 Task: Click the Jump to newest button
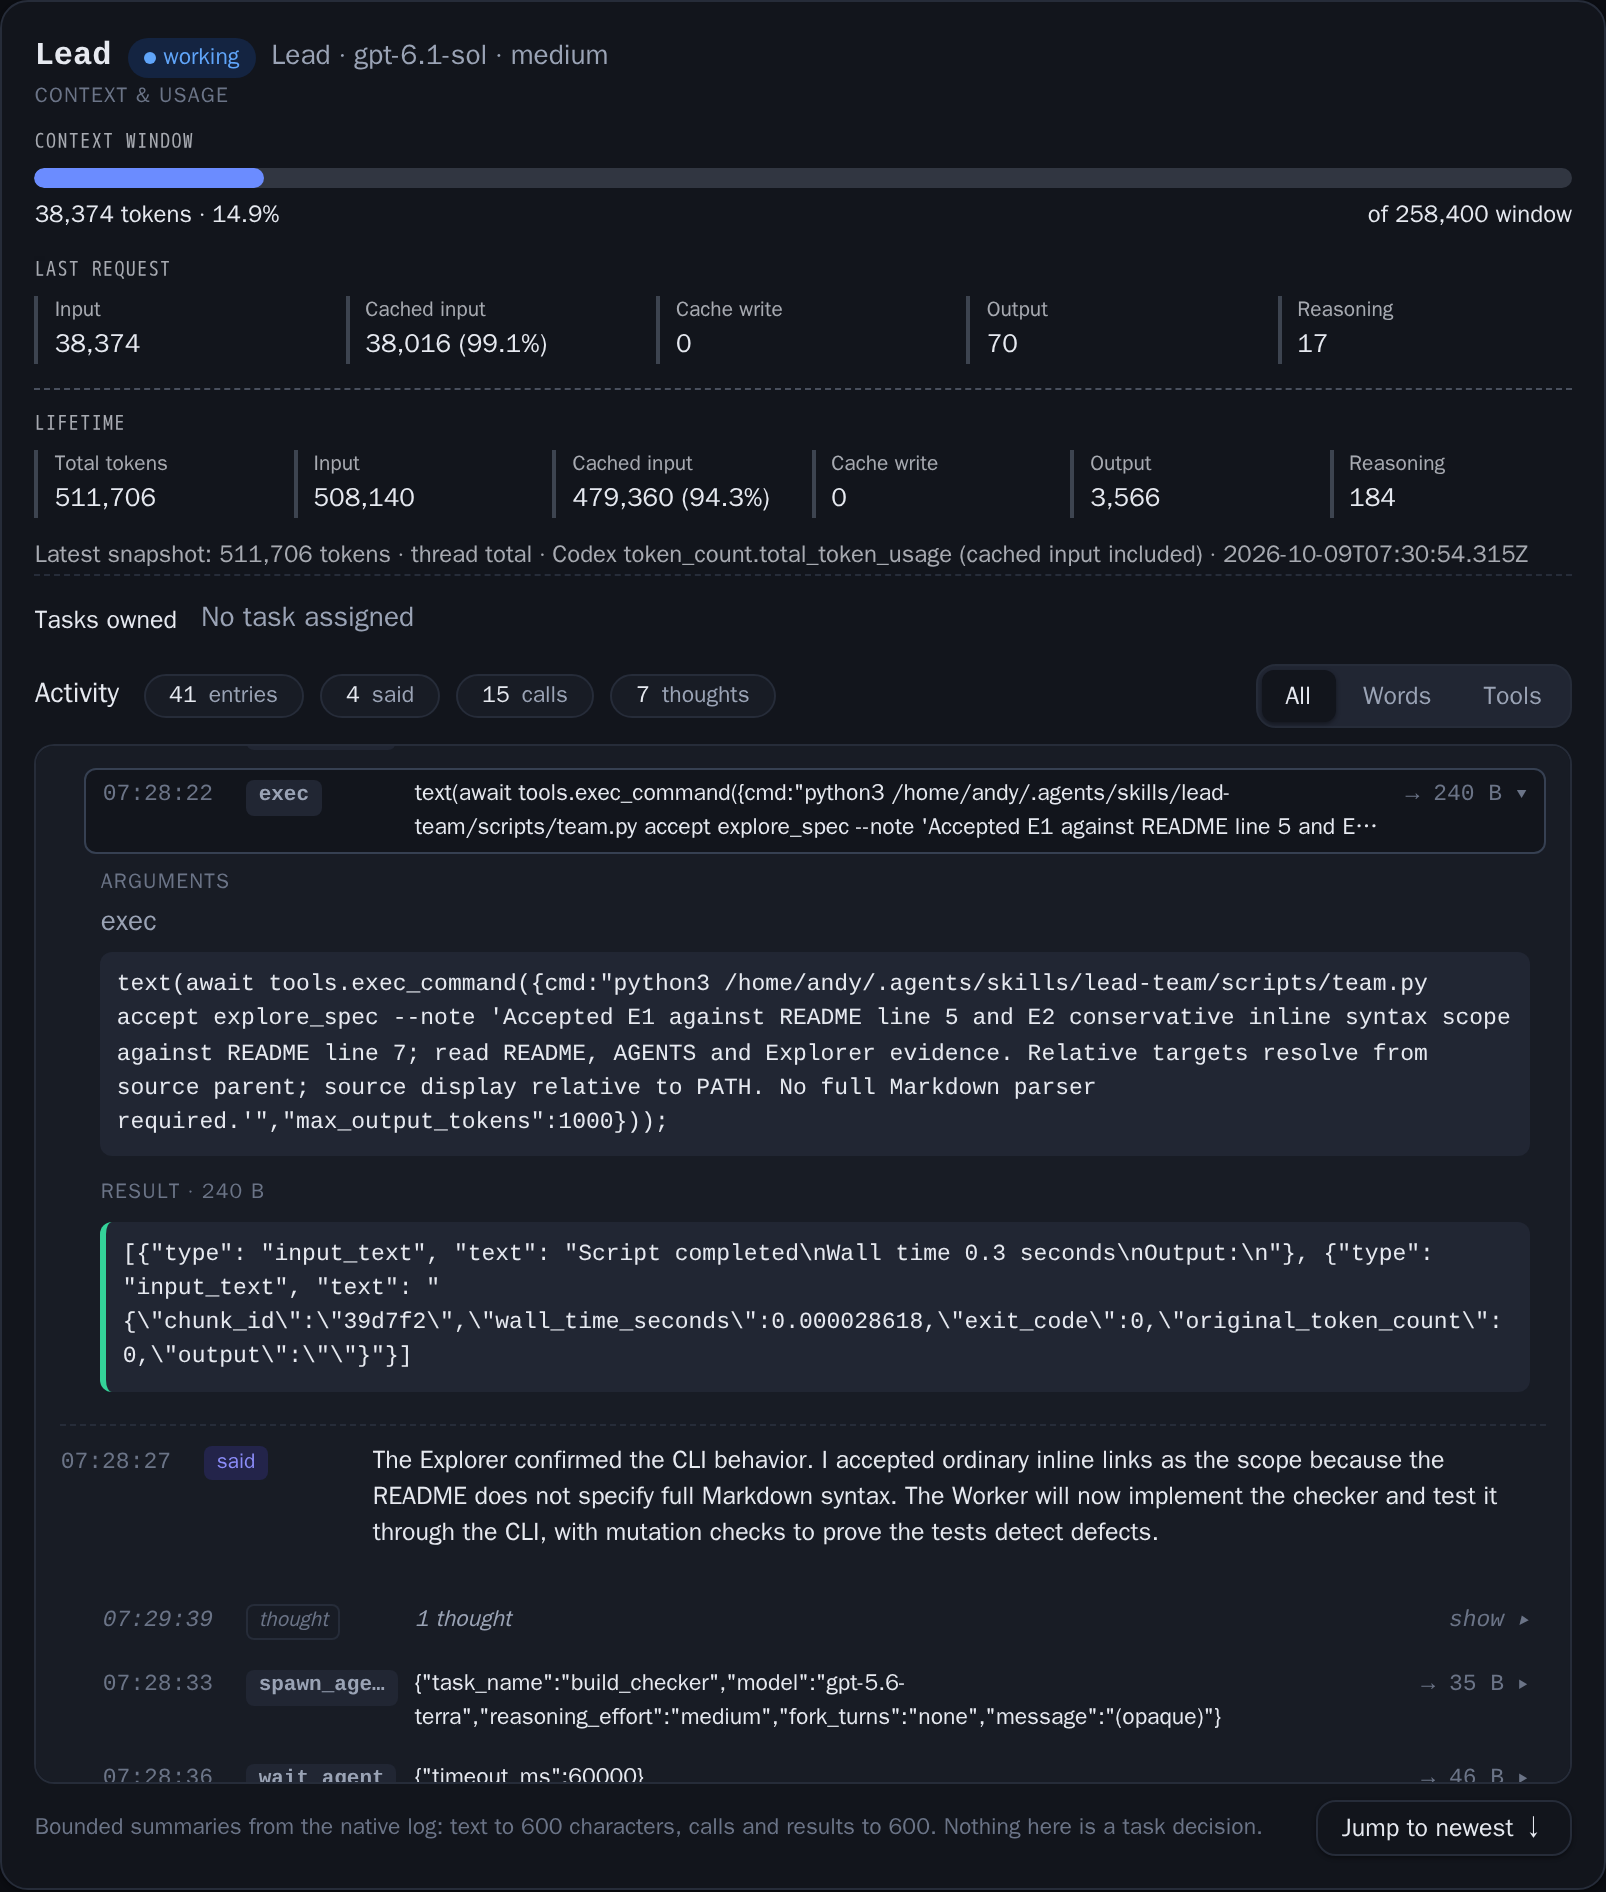point(1443,1828)
